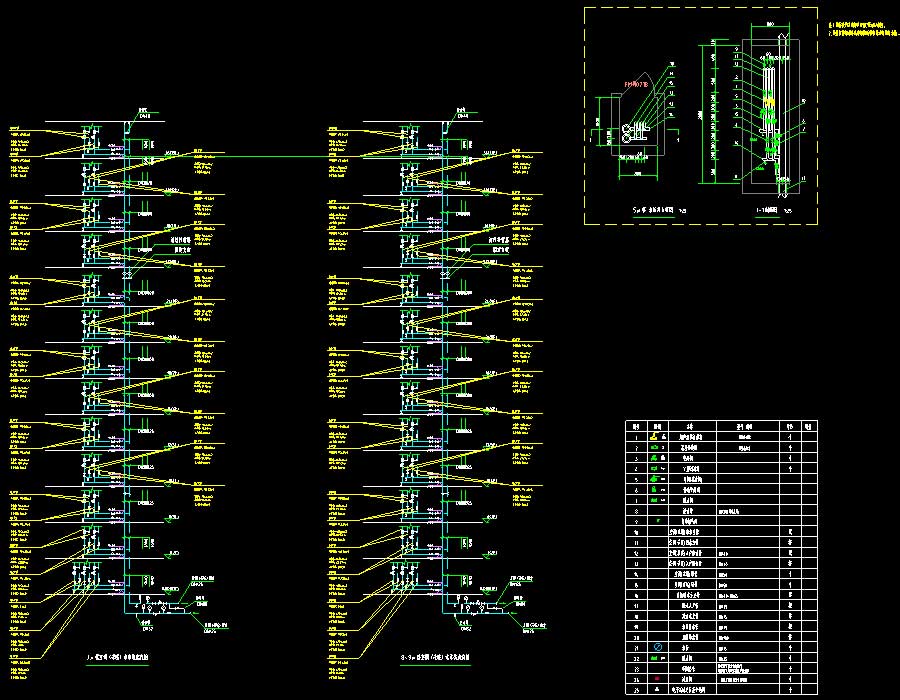Select the cyan vertical main pipe in left riser
Screen dimensions: 900x700
pos(125,367)
